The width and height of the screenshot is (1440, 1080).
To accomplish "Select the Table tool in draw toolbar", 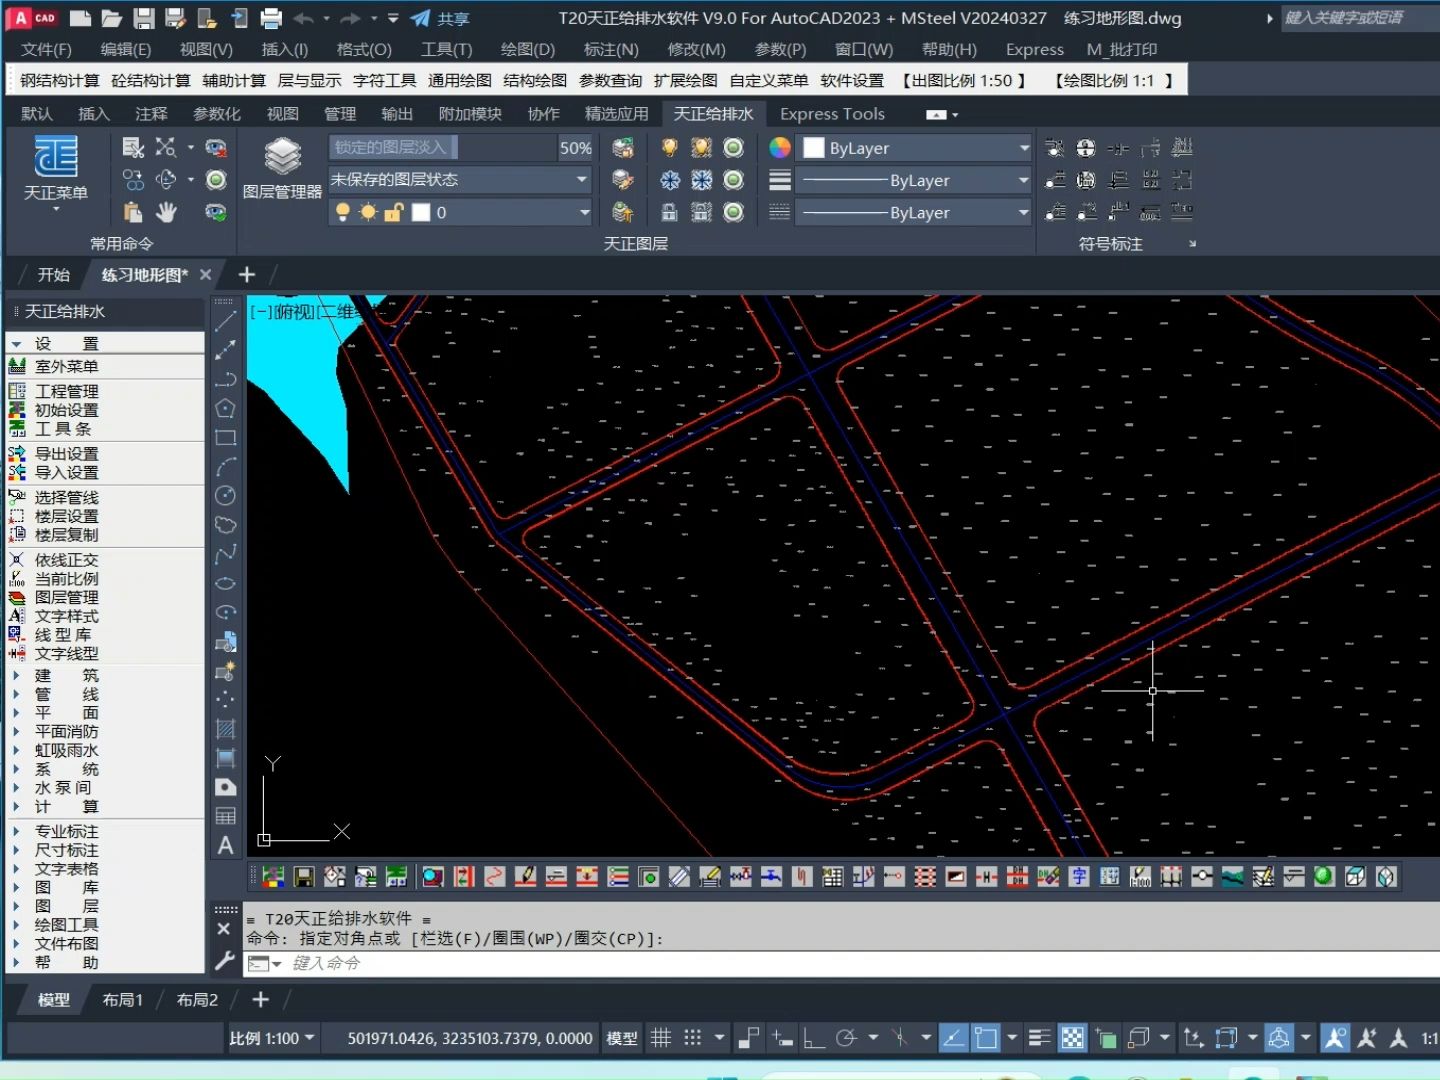I will point(226,816).
